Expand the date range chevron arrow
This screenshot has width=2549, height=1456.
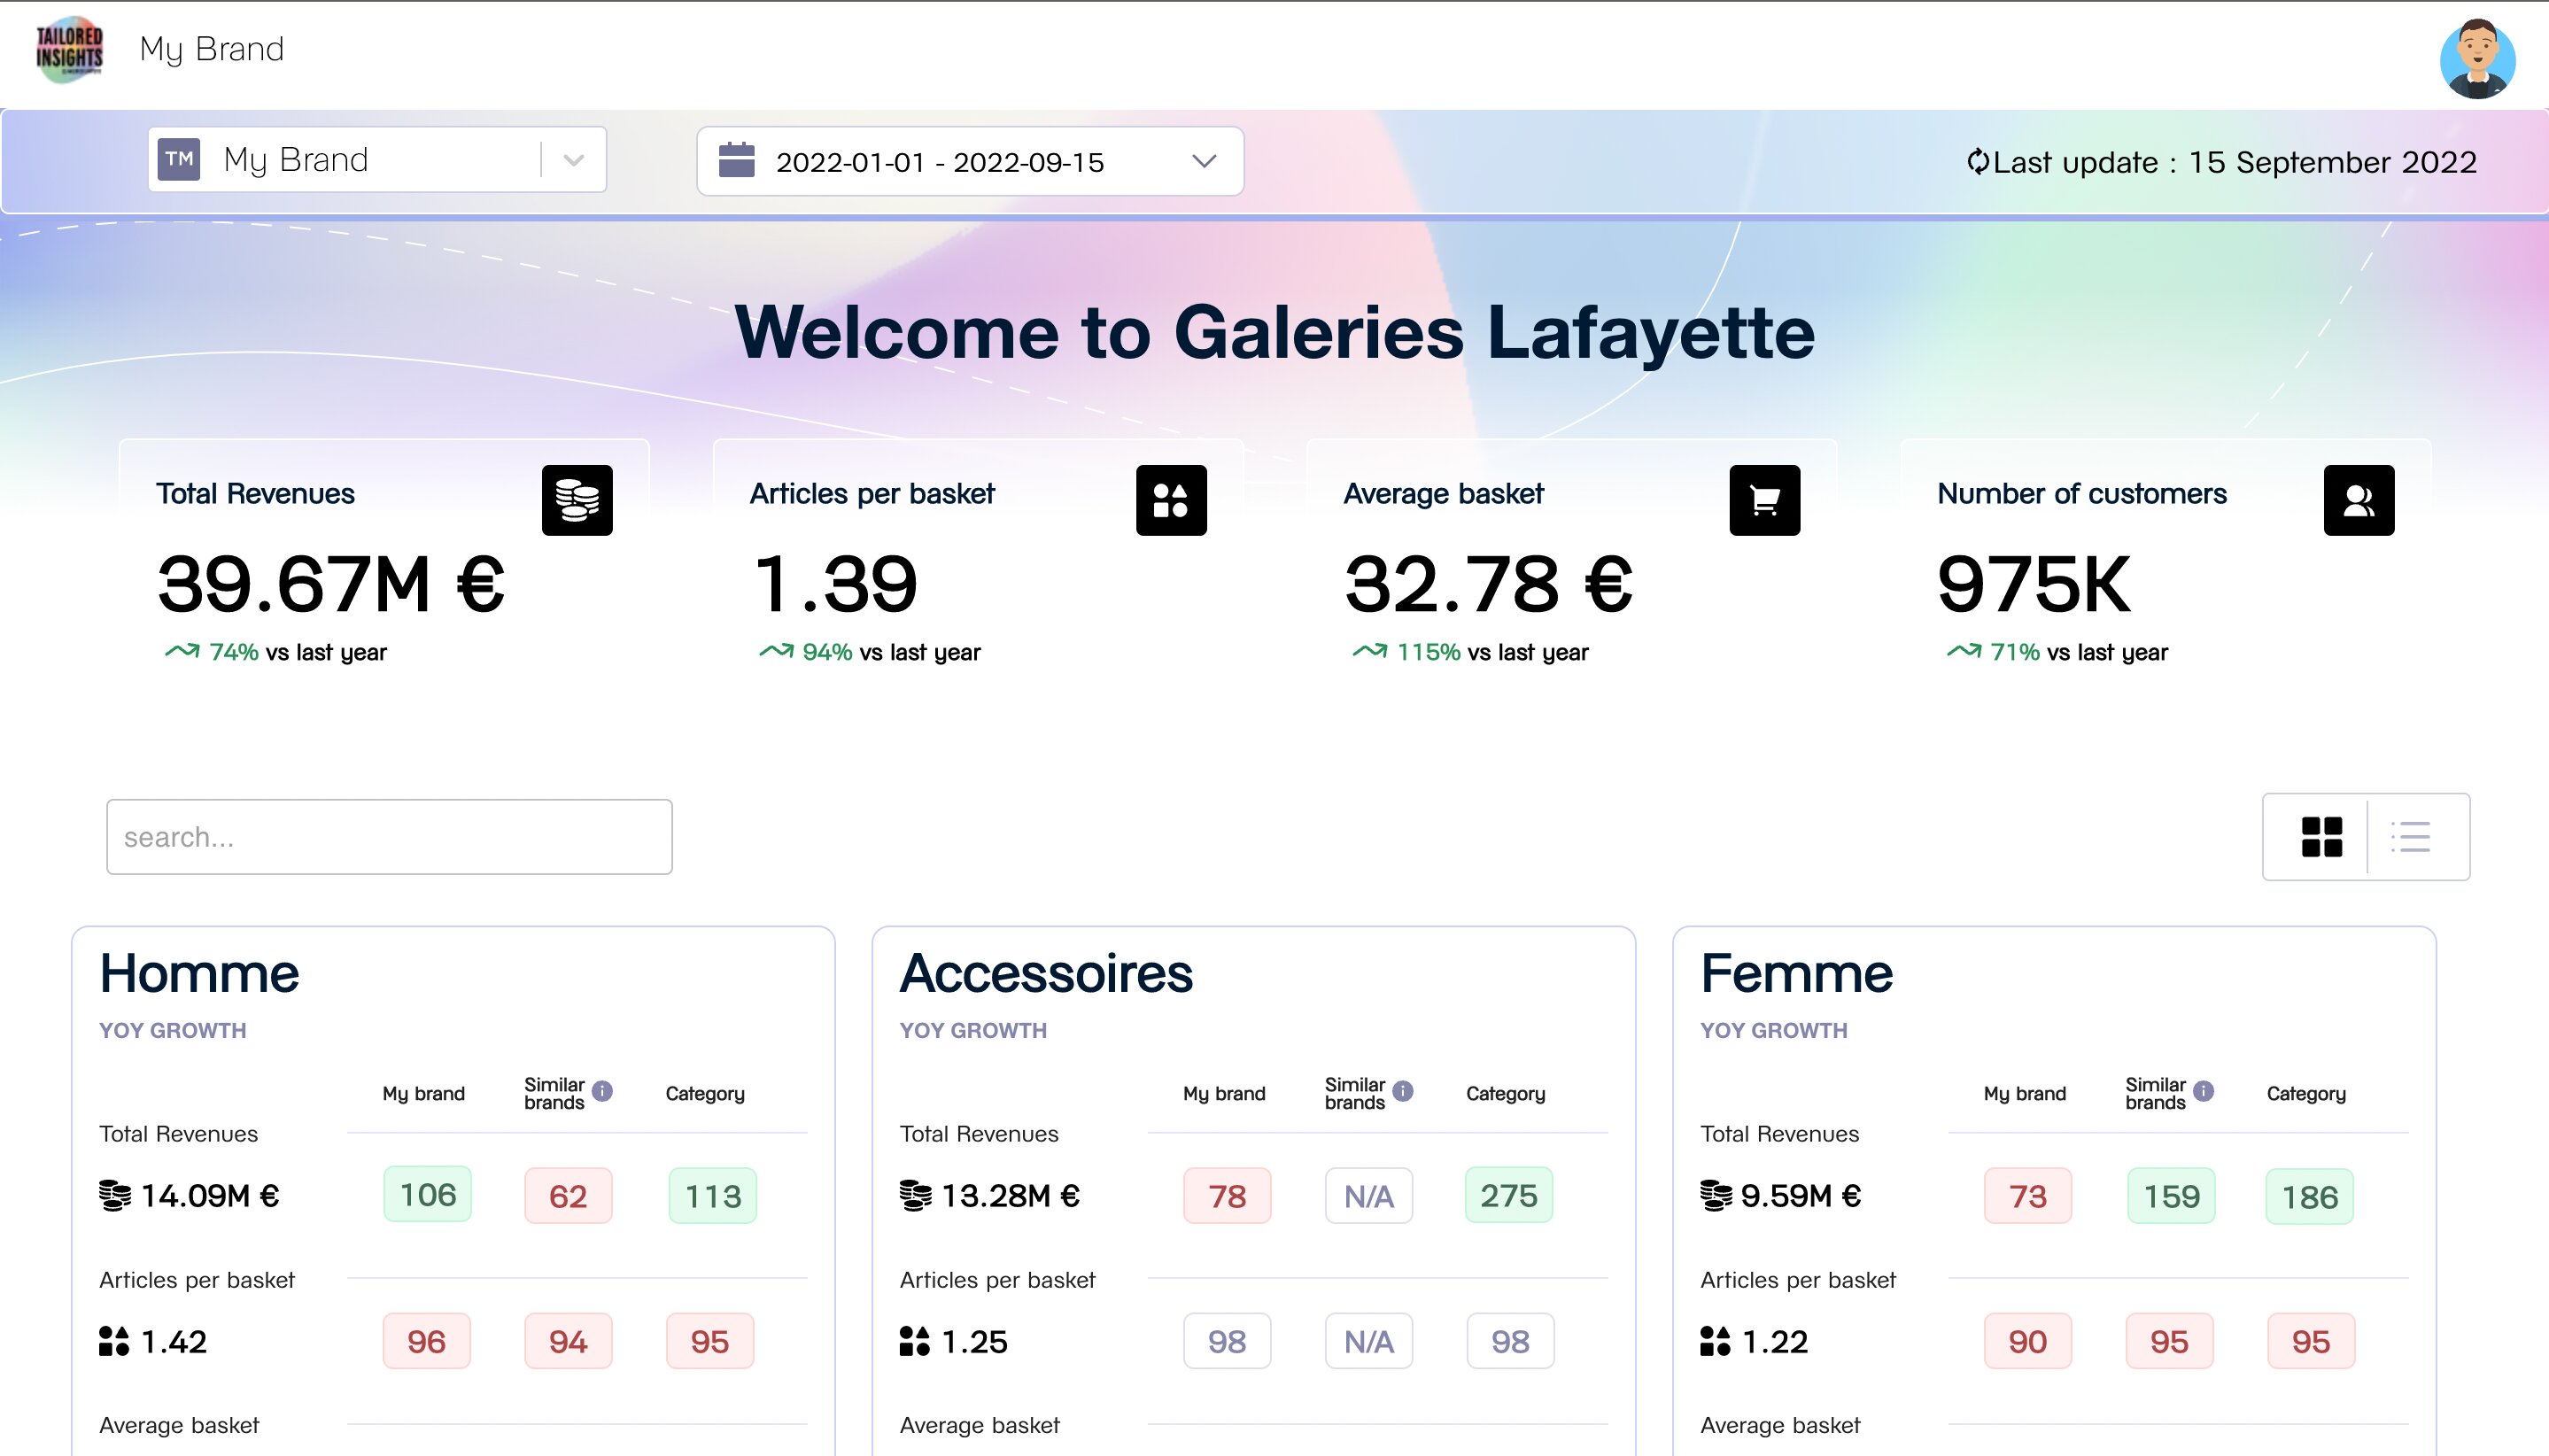pos(1204,161)
